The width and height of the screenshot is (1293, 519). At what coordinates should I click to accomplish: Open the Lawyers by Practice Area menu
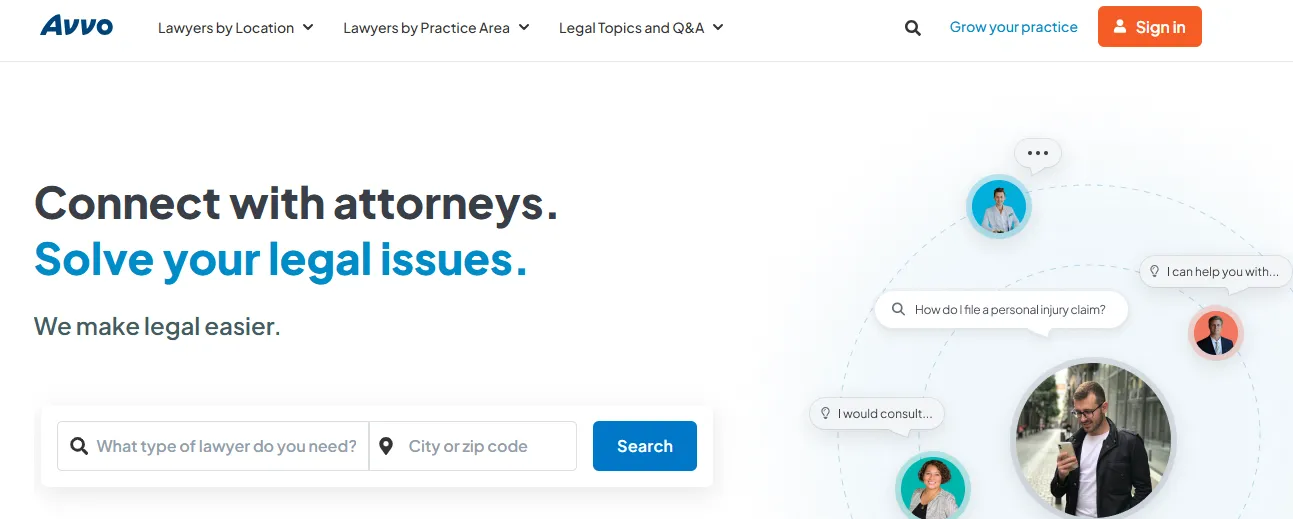[x=426, y=28]
